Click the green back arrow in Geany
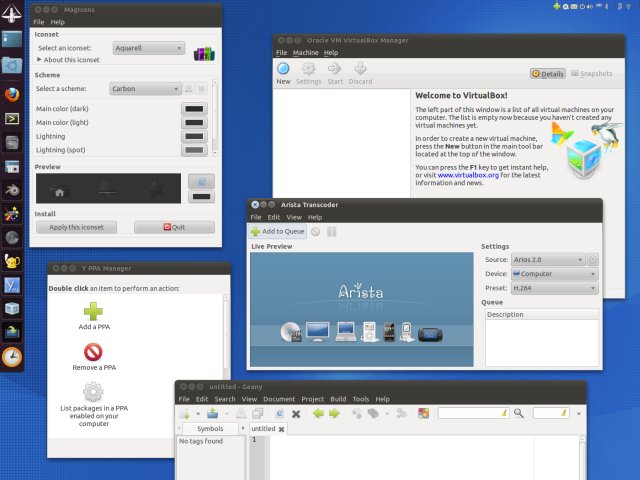 tap(318, 413)
